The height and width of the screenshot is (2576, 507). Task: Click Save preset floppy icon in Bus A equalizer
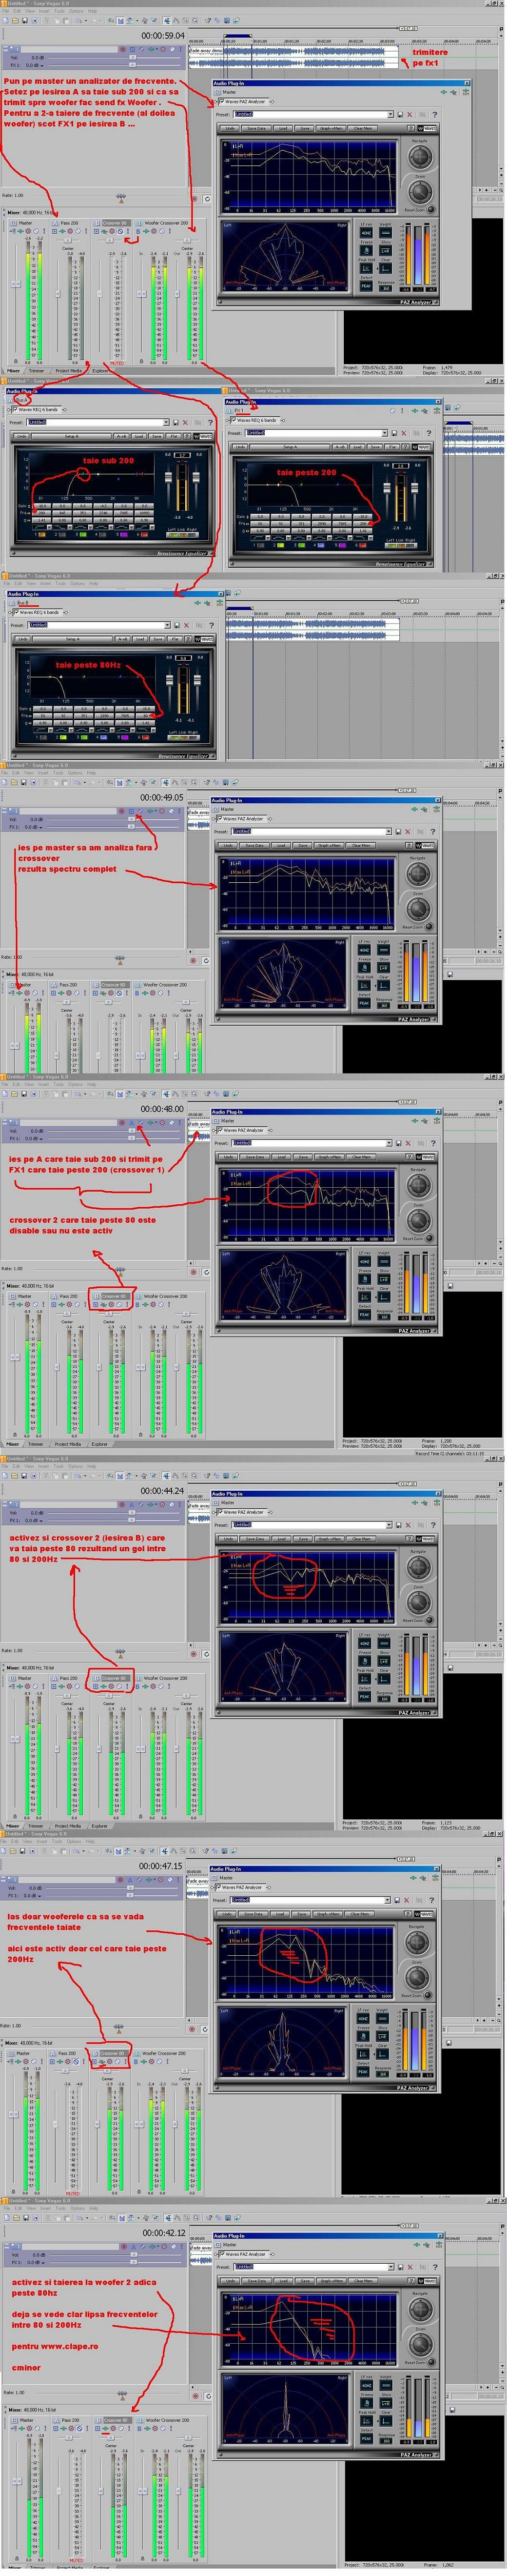click(x=177, y=422)
